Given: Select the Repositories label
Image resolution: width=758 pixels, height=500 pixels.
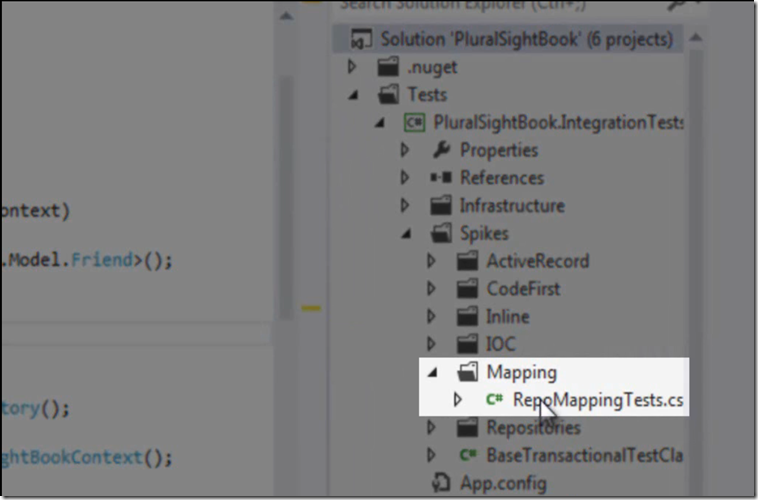Looking at the screenshot, I should coord(533,427).
